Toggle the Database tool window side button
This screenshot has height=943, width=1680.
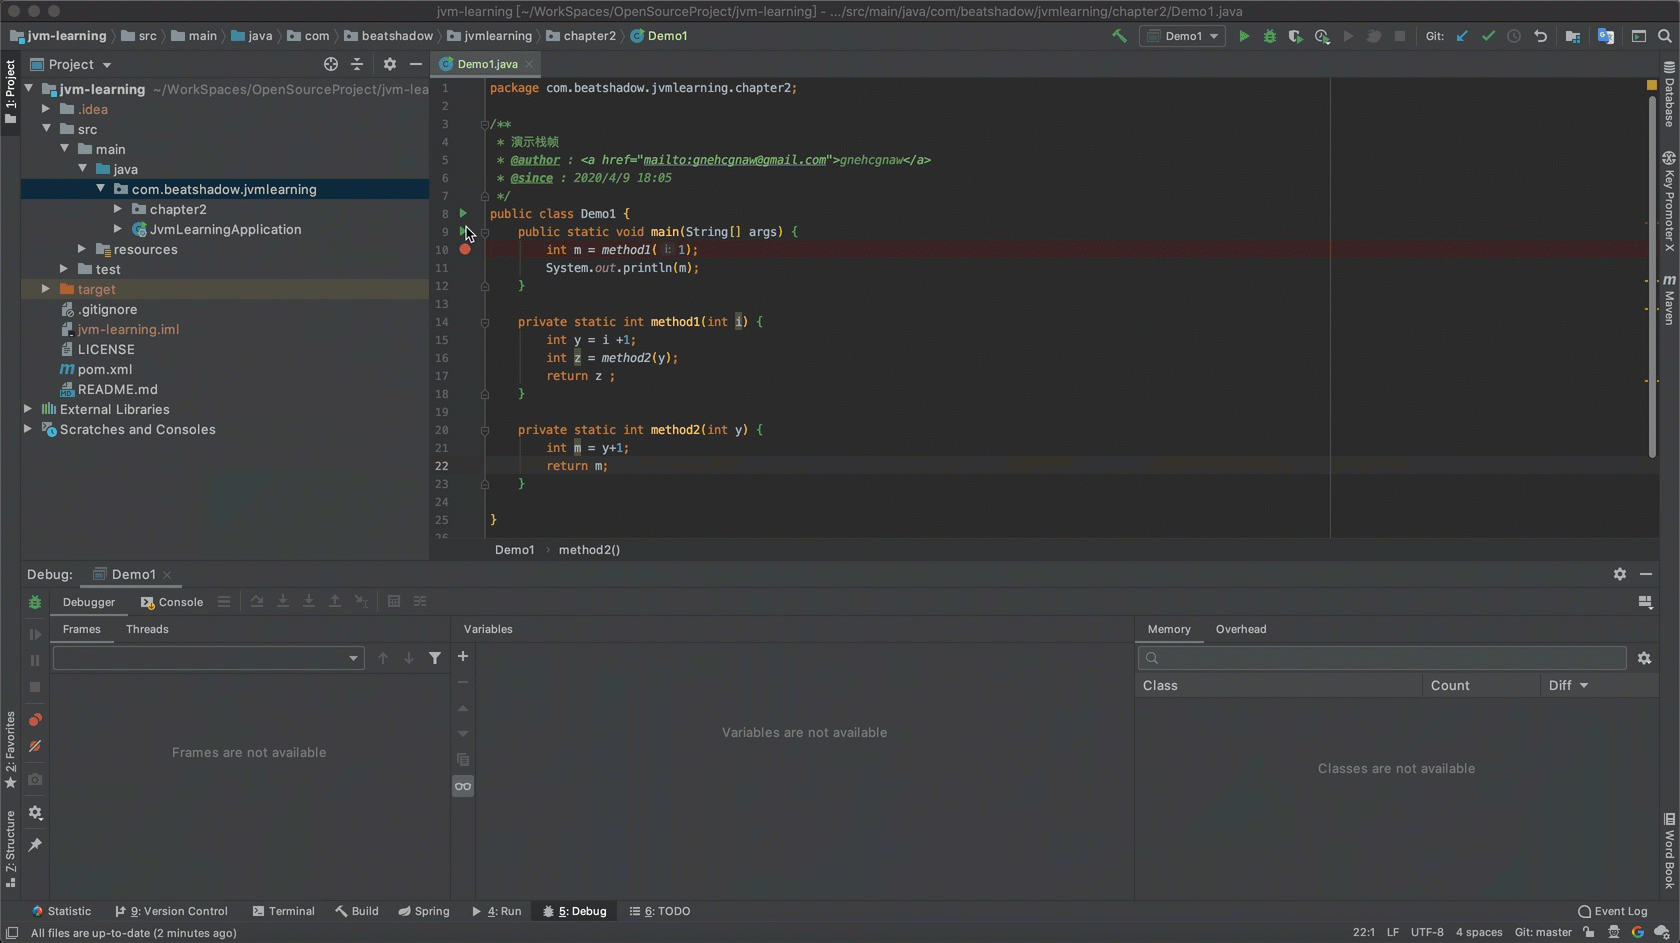click(x=1669, y=94)
